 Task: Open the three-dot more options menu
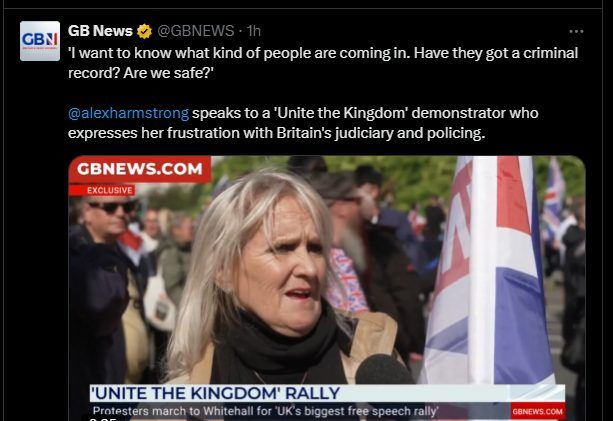click(576, 31)
